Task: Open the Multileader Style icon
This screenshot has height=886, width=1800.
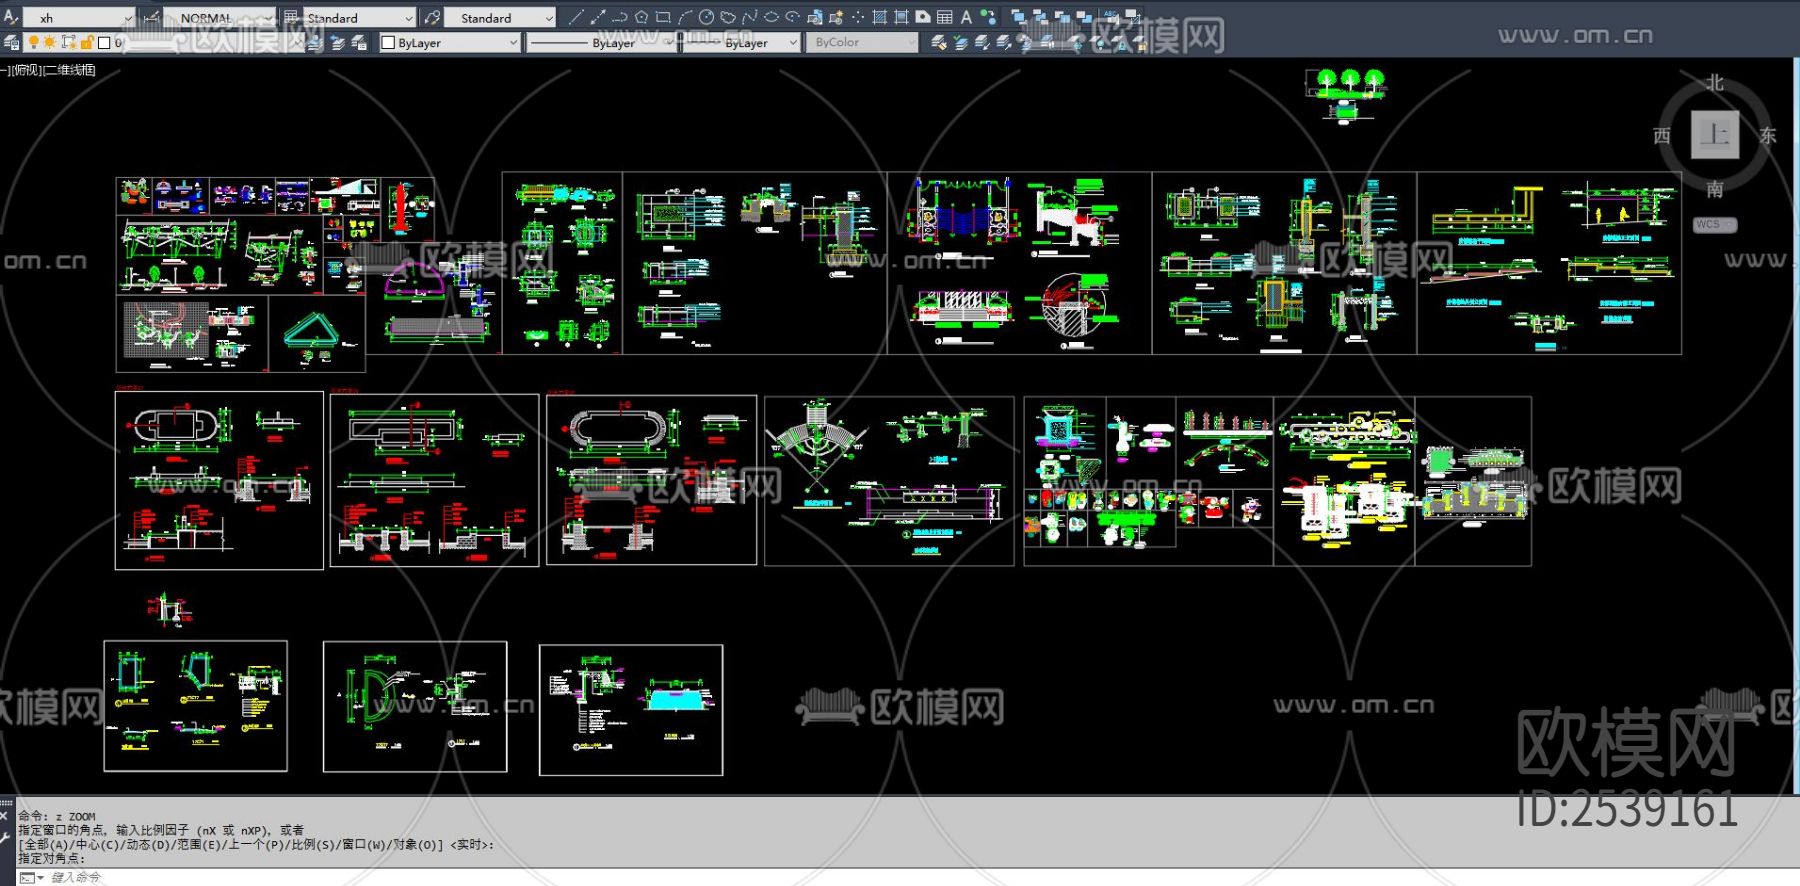Action: 432,17
